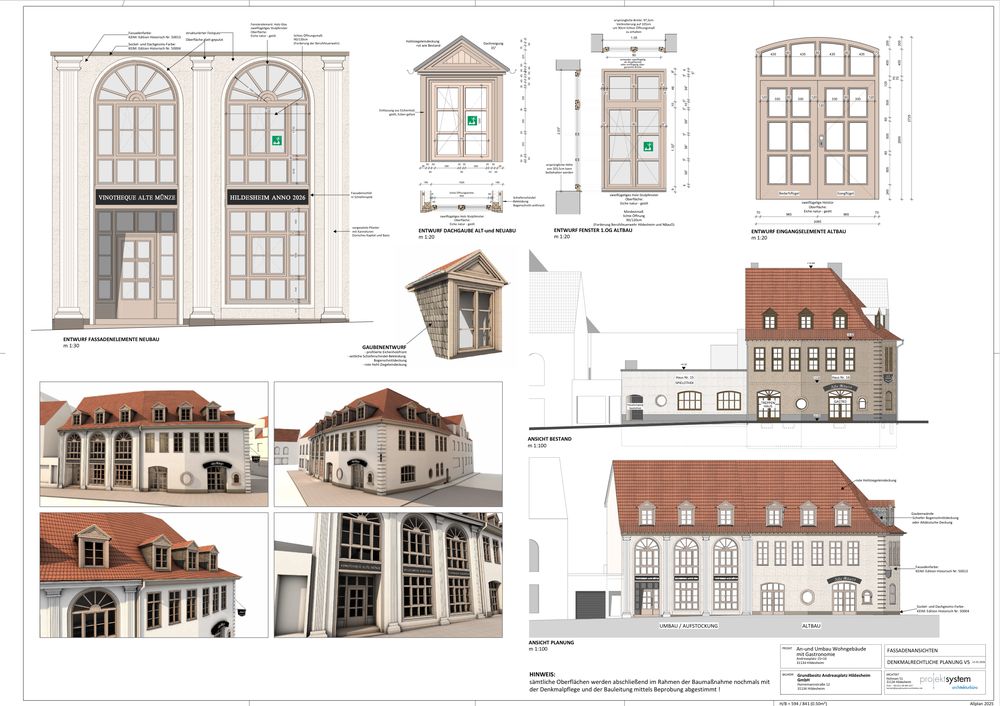1000x706 pixels.
Task: Click "FASSADENANSICHTEN" in the title block
Action: click(x=913, y=651)
